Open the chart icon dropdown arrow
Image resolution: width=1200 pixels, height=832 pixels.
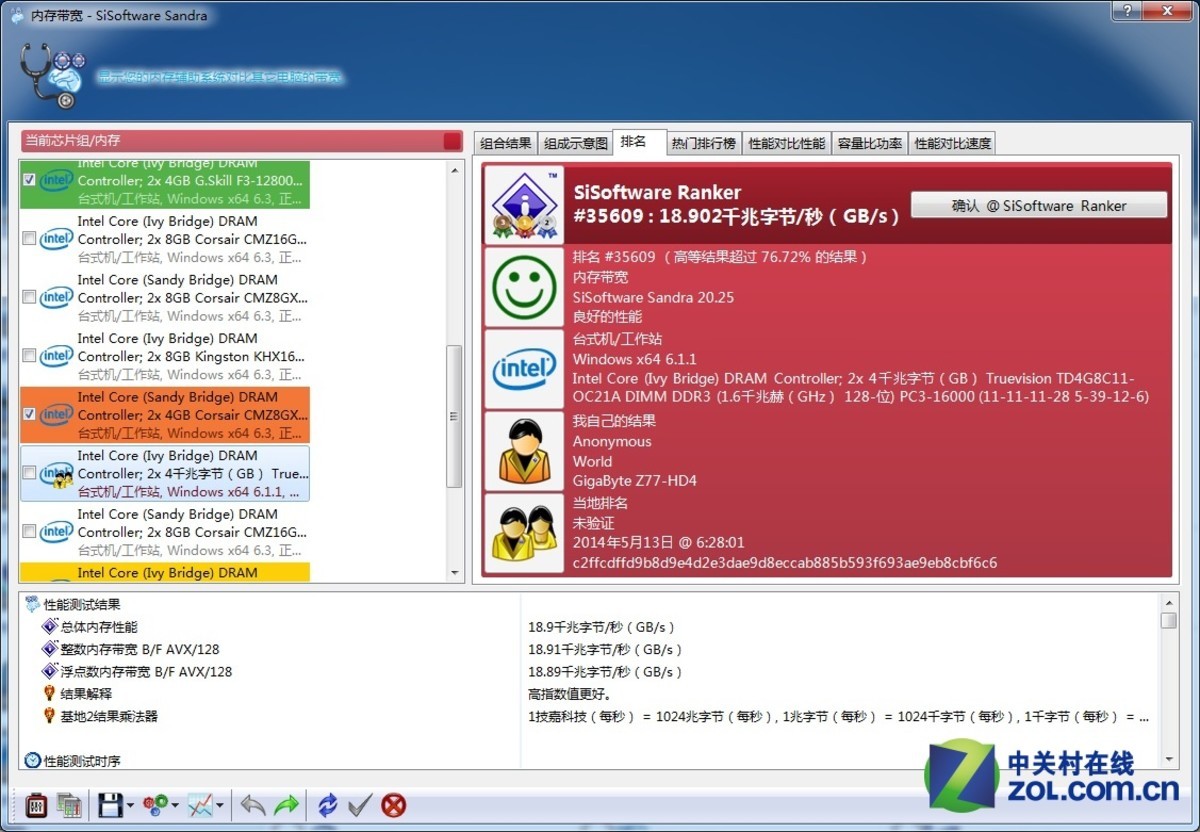pos(220,805)
